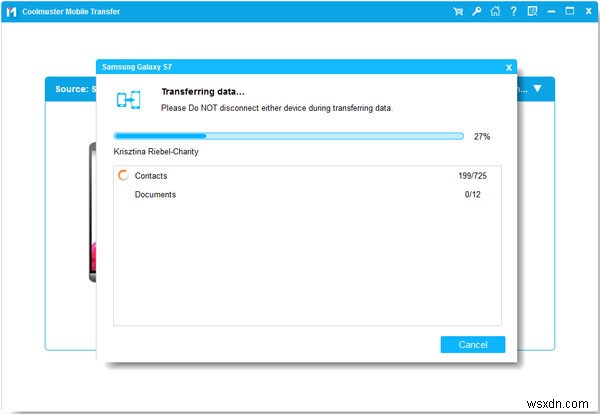Click the 199/725 contacts count

472,176
